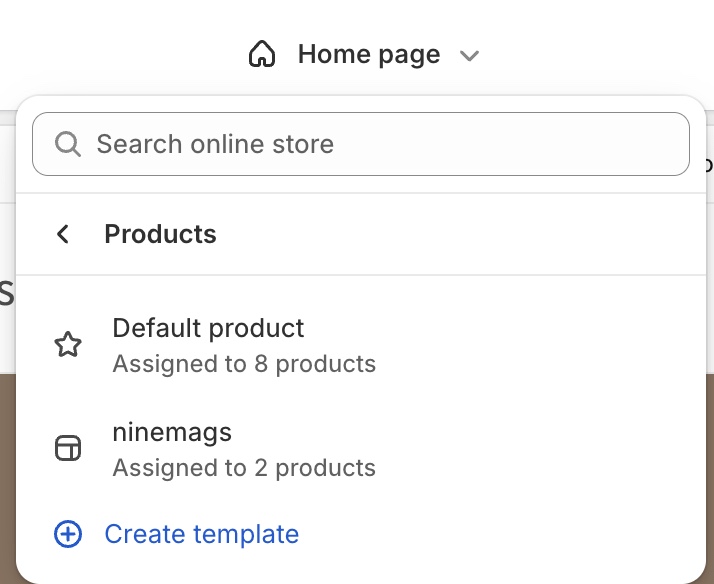The width and height of the screenshot is (714, 584).
Task: Click the brown preview area at the left edge
Action: [x=7, y=470]
